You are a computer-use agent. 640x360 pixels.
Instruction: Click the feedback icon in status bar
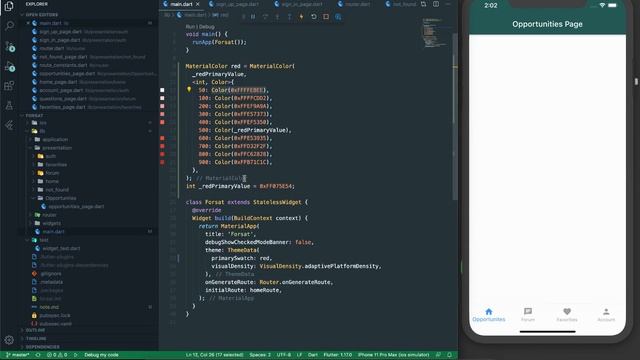438,355
